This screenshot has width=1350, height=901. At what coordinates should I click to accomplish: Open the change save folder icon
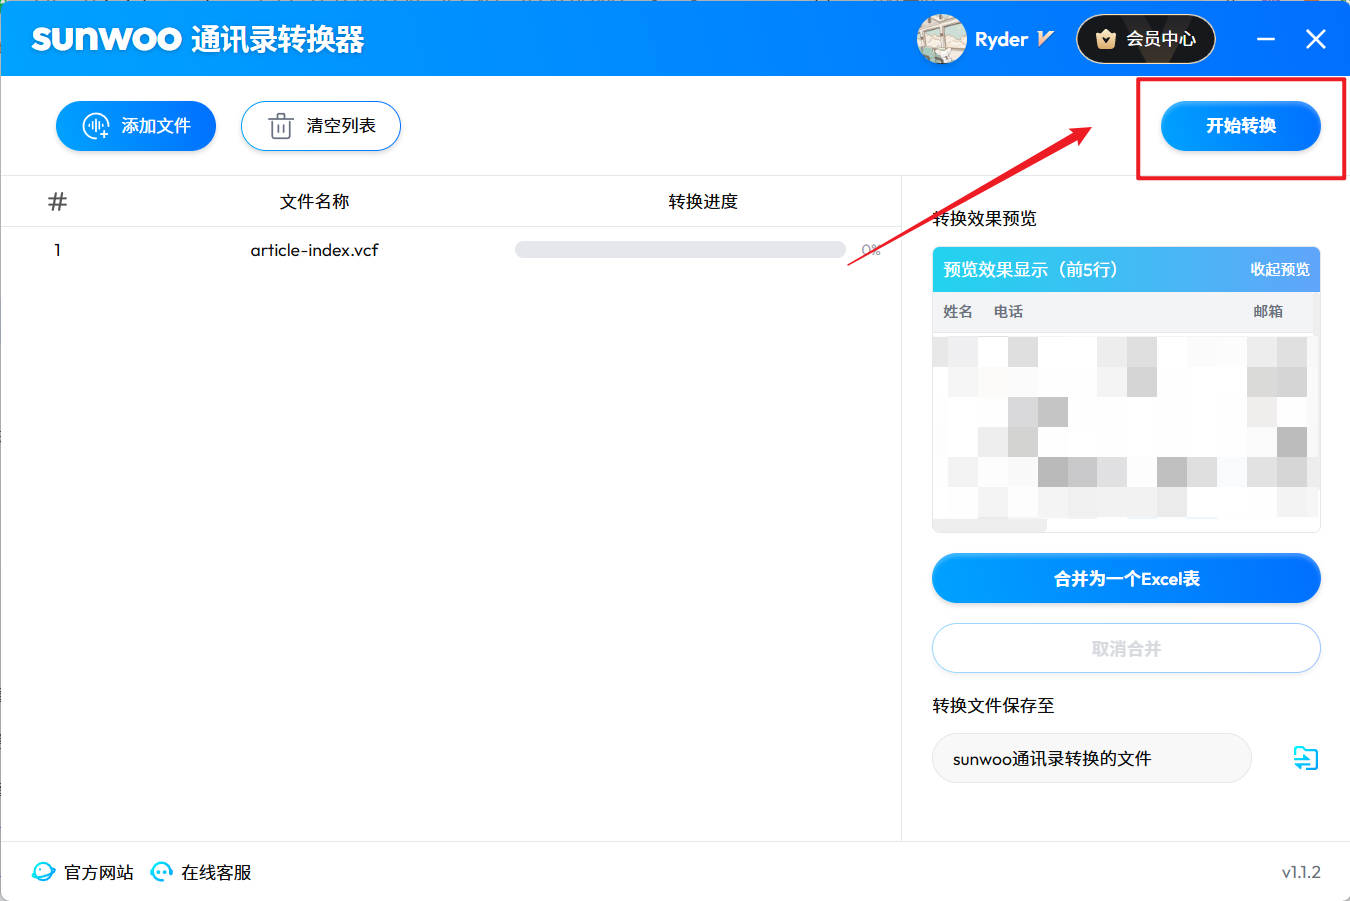[1305, 758]
